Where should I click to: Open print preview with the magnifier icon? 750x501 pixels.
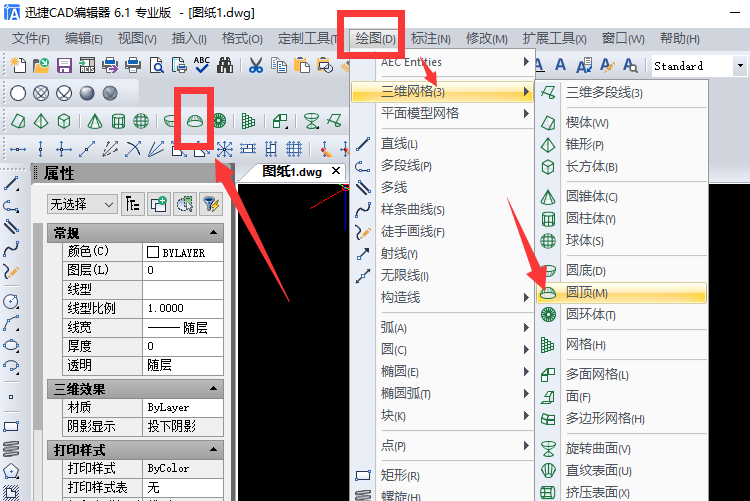[x=156, y=65]
